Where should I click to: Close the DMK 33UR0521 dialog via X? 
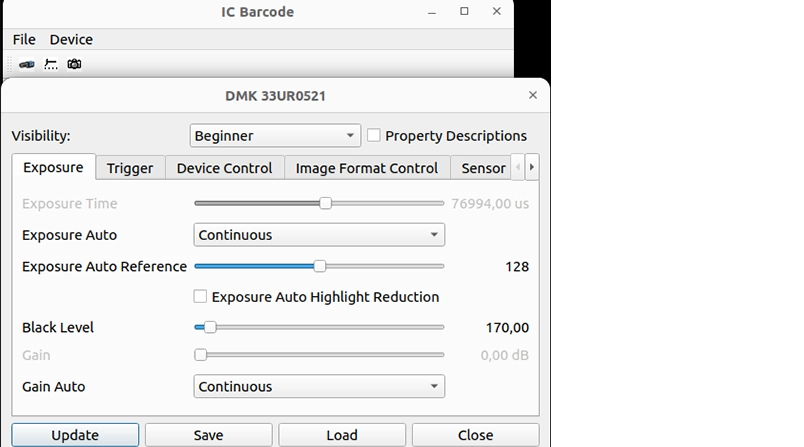point(532,96)
